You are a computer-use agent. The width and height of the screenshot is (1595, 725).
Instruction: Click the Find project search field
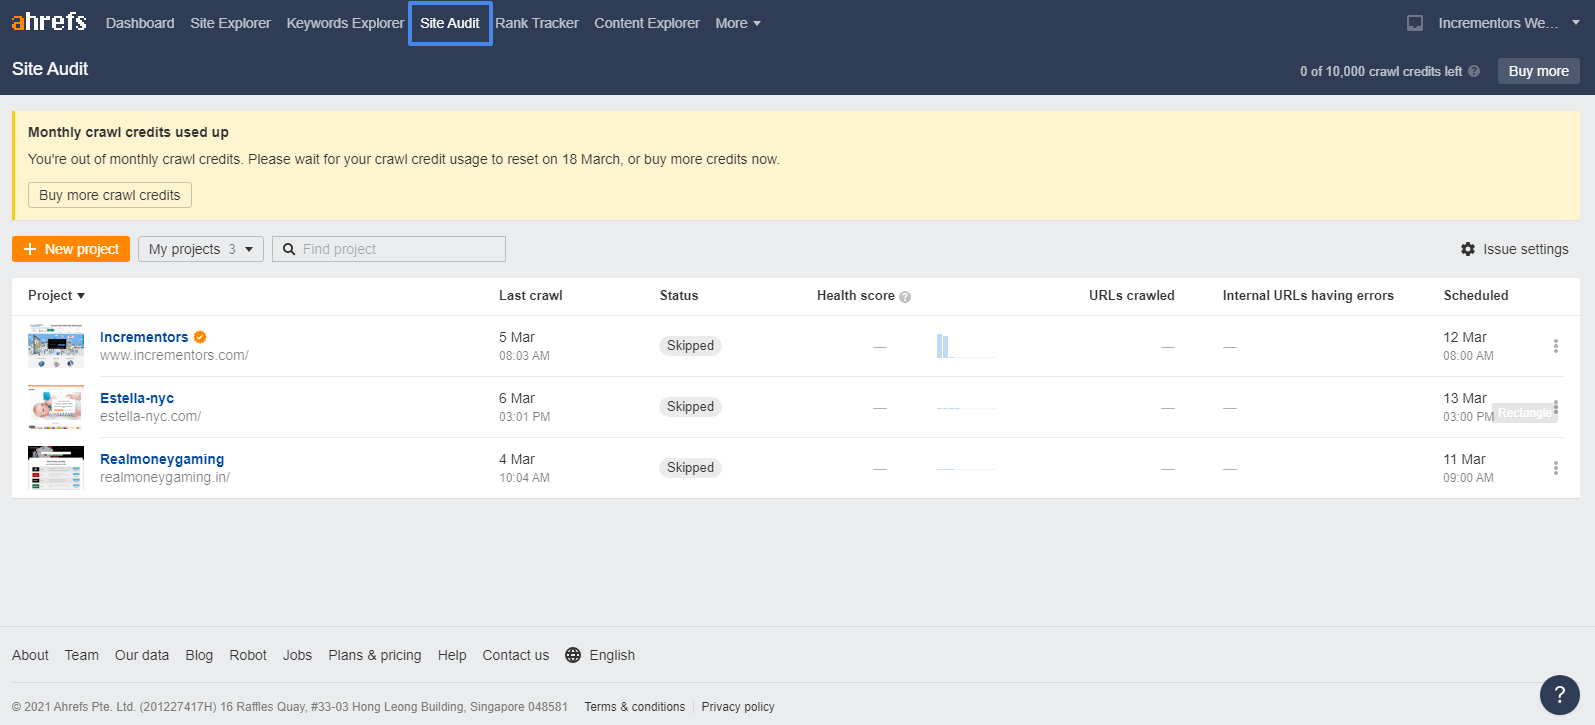point(389,249)
